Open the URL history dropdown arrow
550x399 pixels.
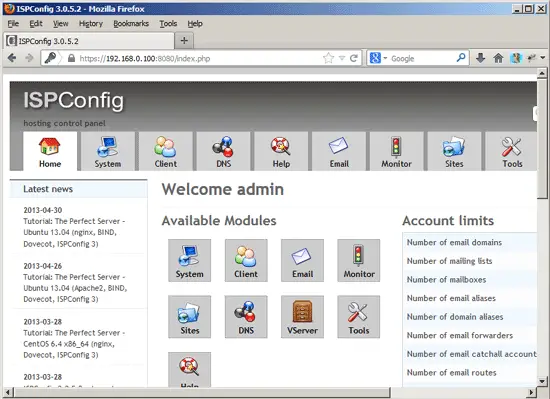pyautogui.click(x=342, y=58)
